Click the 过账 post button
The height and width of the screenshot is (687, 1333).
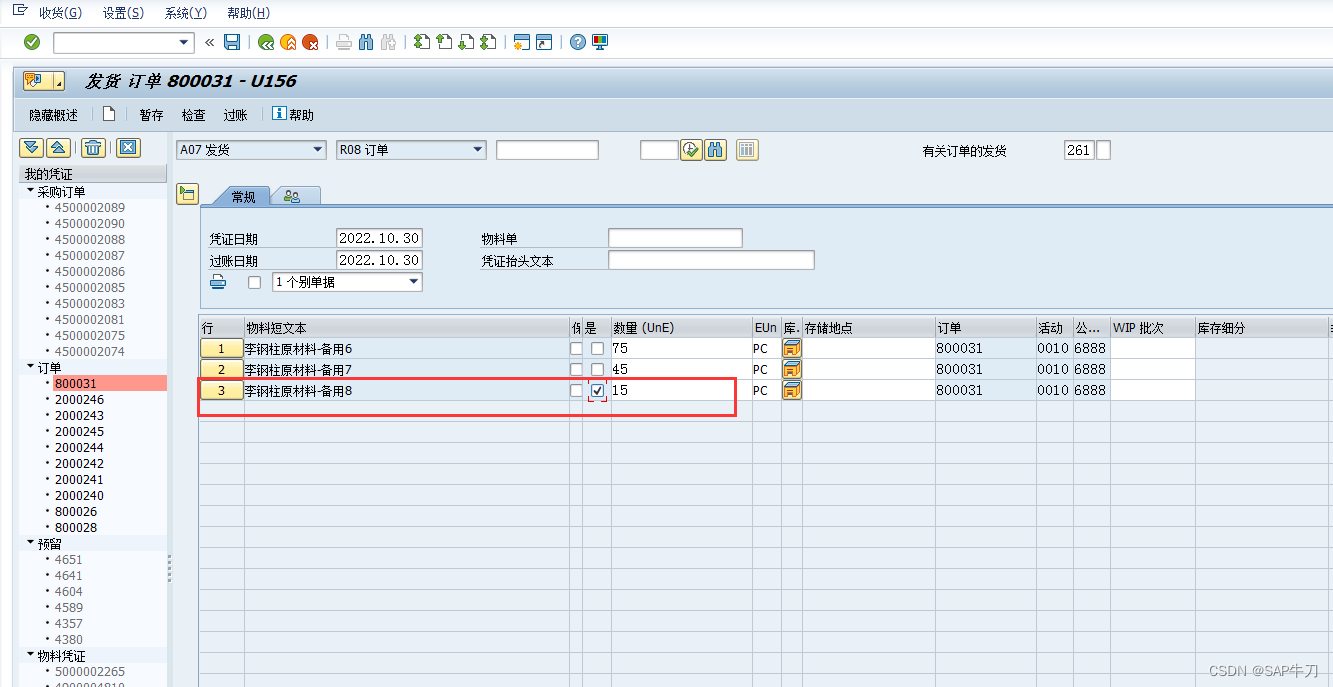tap(235, 115)
